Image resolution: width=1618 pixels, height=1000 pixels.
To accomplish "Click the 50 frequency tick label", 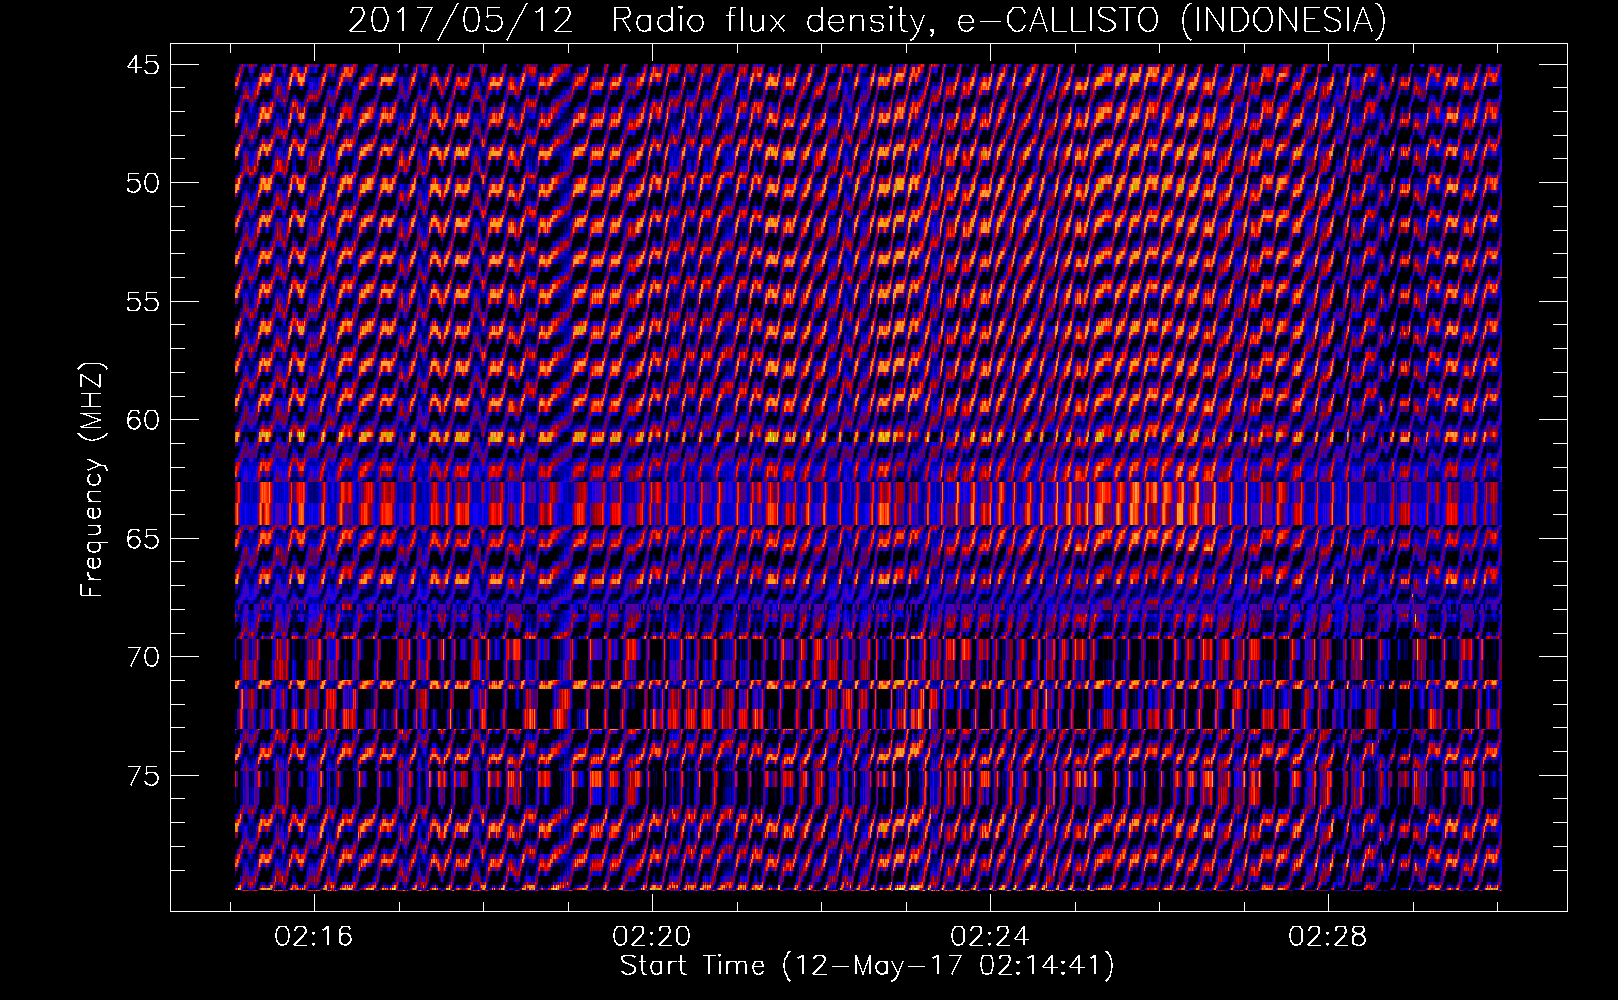I will click(141, 183).
